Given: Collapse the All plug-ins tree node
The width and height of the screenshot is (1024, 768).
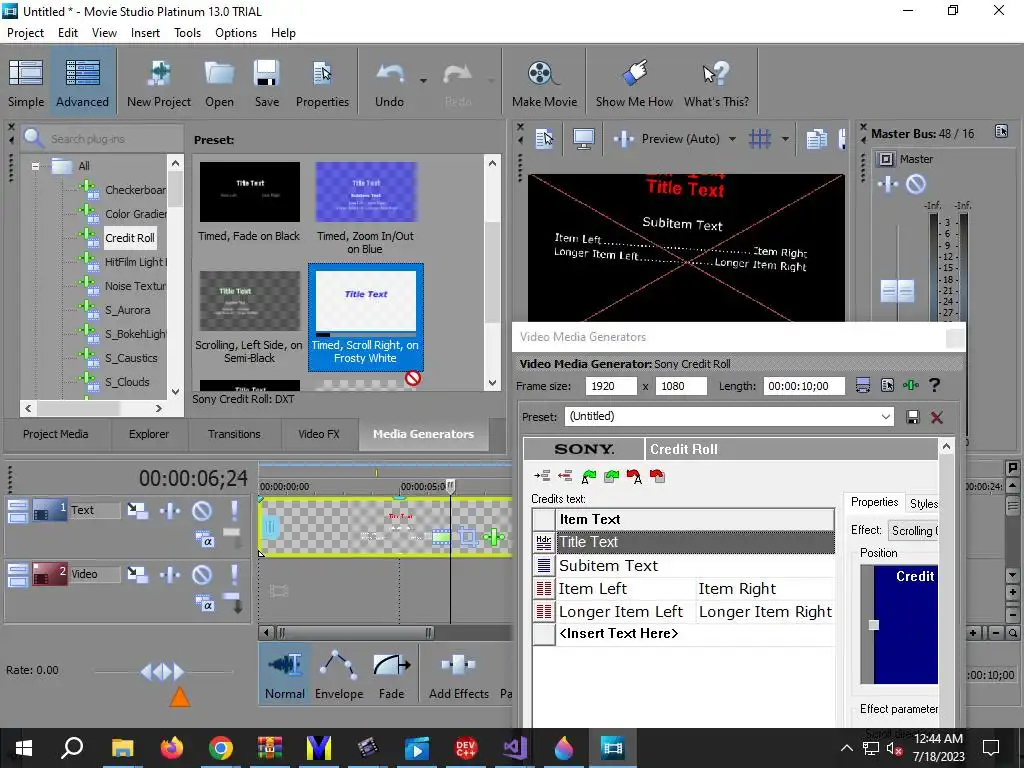Looking at the screenshot, I should click(x=35, y=166).
